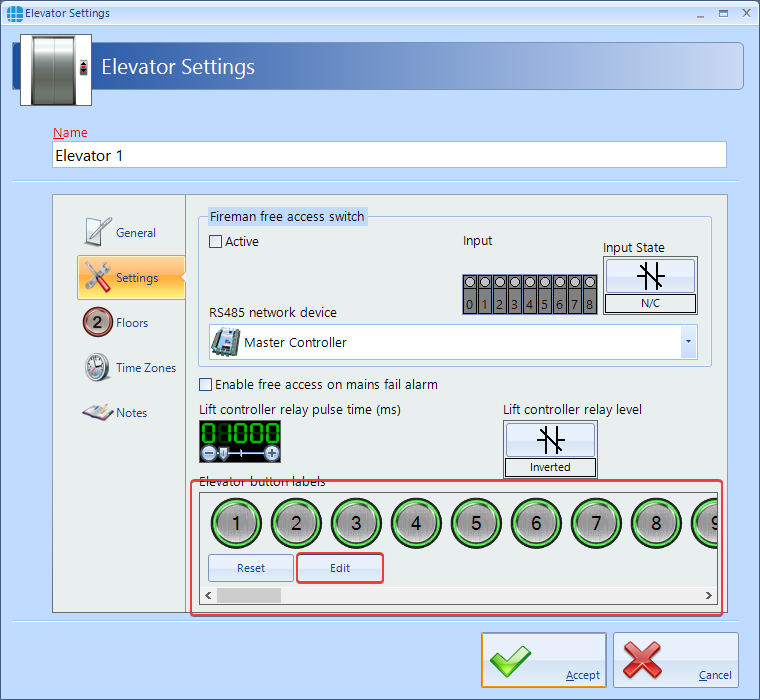Maximize the Elevator Settings window
The height and width of the screenshot is (700, 760).
point(723,14)
